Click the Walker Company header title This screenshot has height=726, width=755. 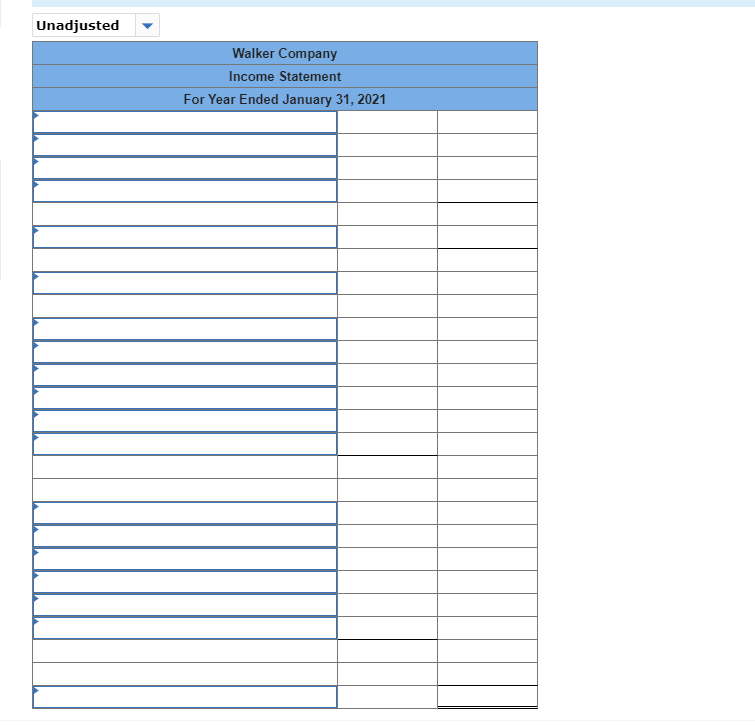285,53
